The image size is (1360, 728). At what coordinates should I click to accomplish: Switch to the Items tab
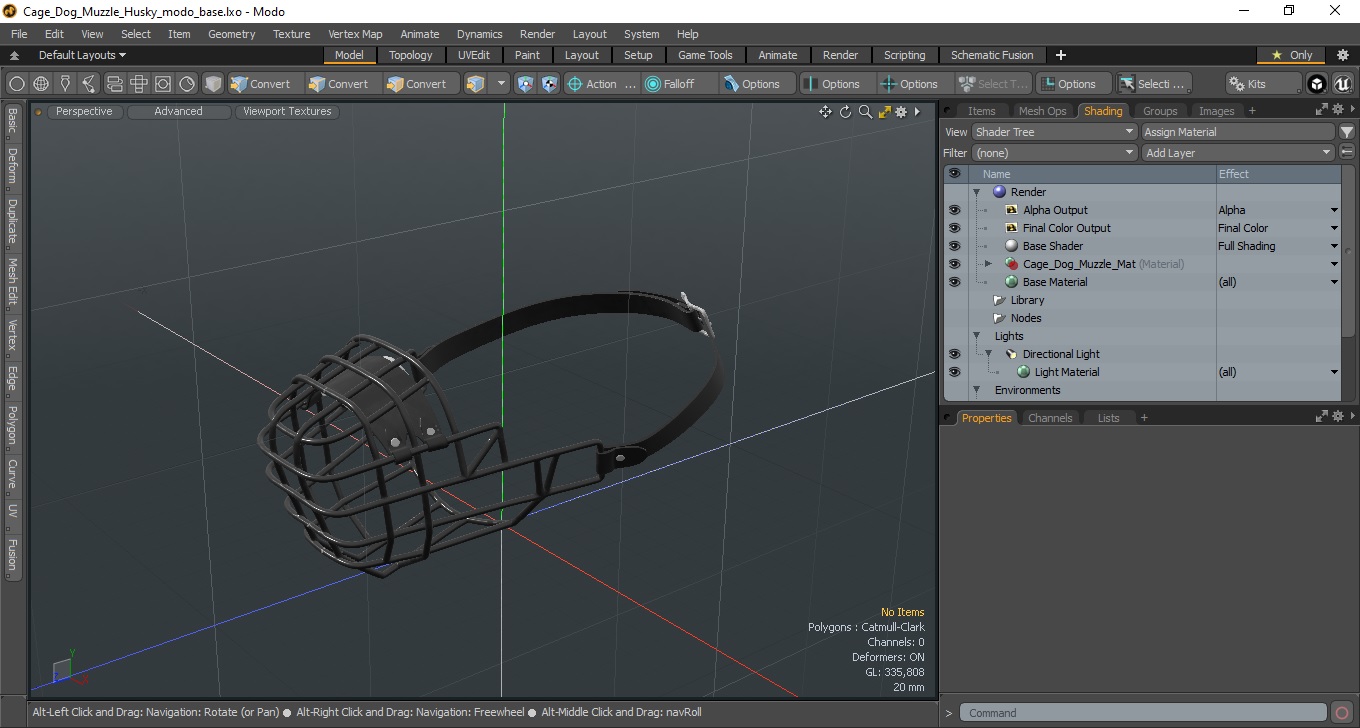[981, 111]
